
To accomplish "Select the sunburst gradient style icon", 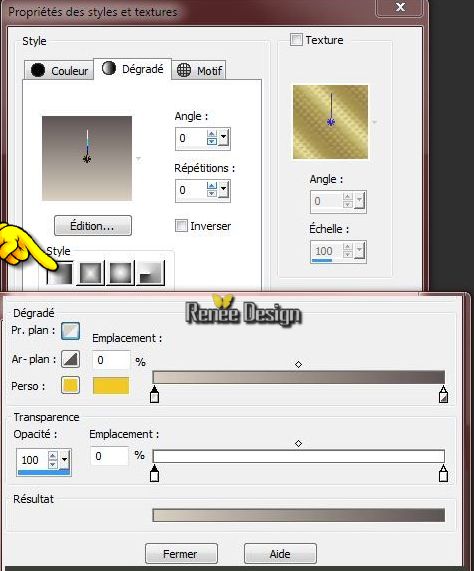I will click(x=120, y=273).
